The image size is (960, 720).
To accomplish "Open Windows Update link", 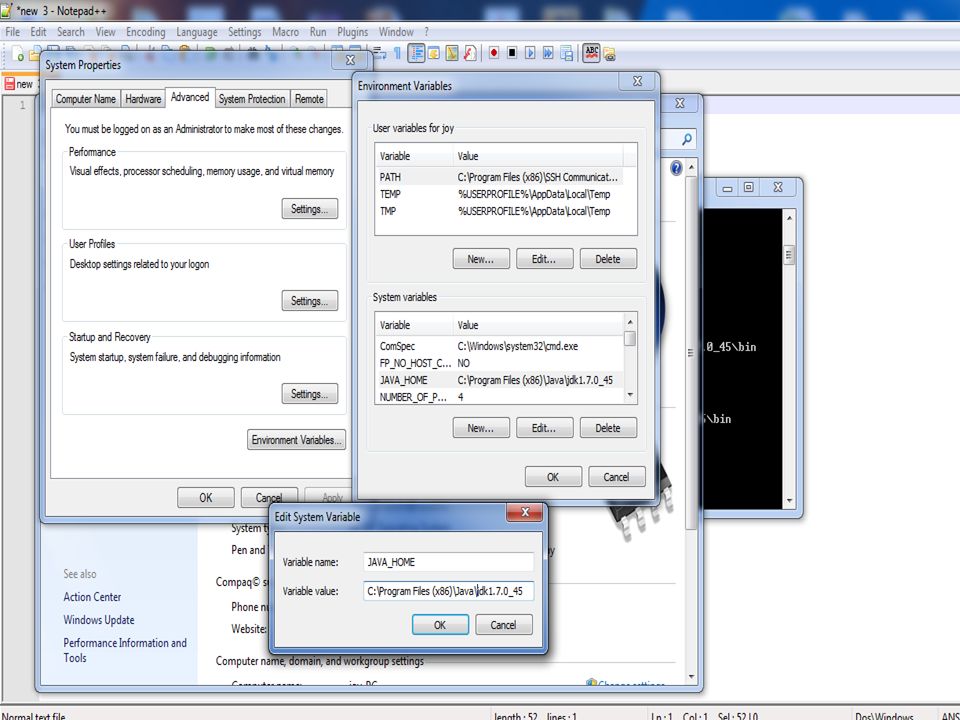I will (x=99, y=620).
